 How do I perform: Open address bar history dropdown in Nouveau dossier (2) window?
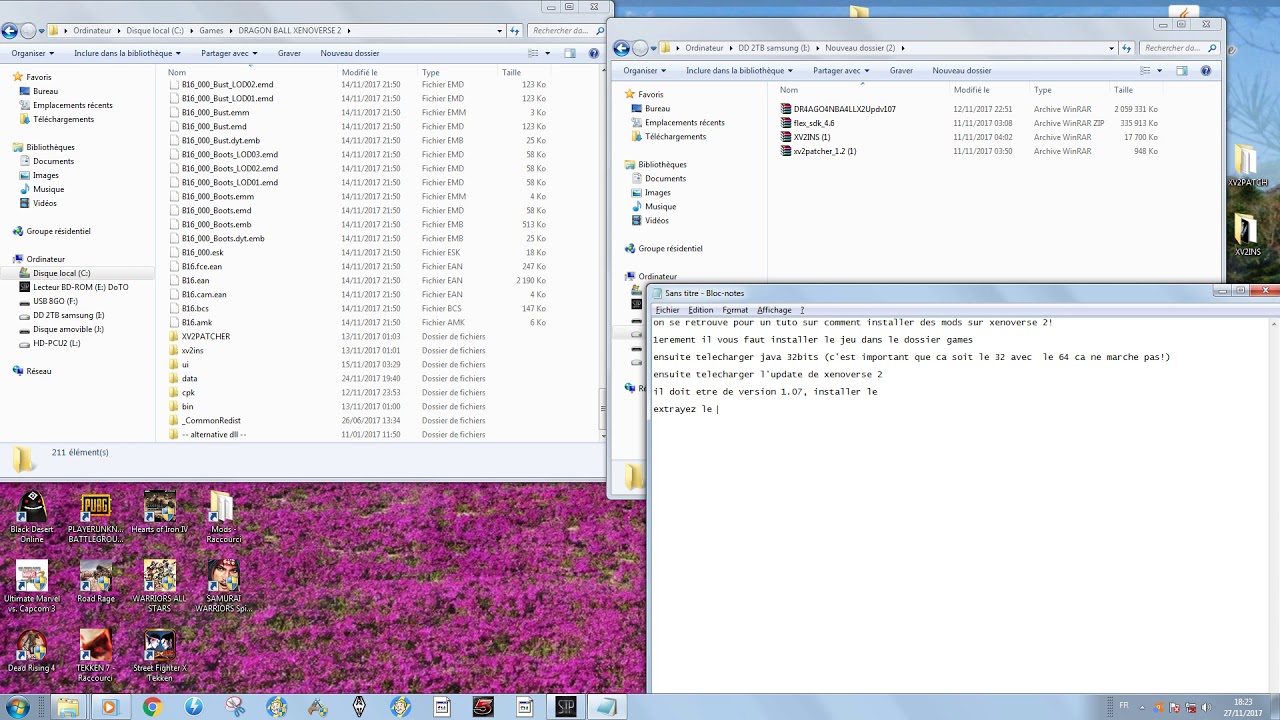point(1111,48)
